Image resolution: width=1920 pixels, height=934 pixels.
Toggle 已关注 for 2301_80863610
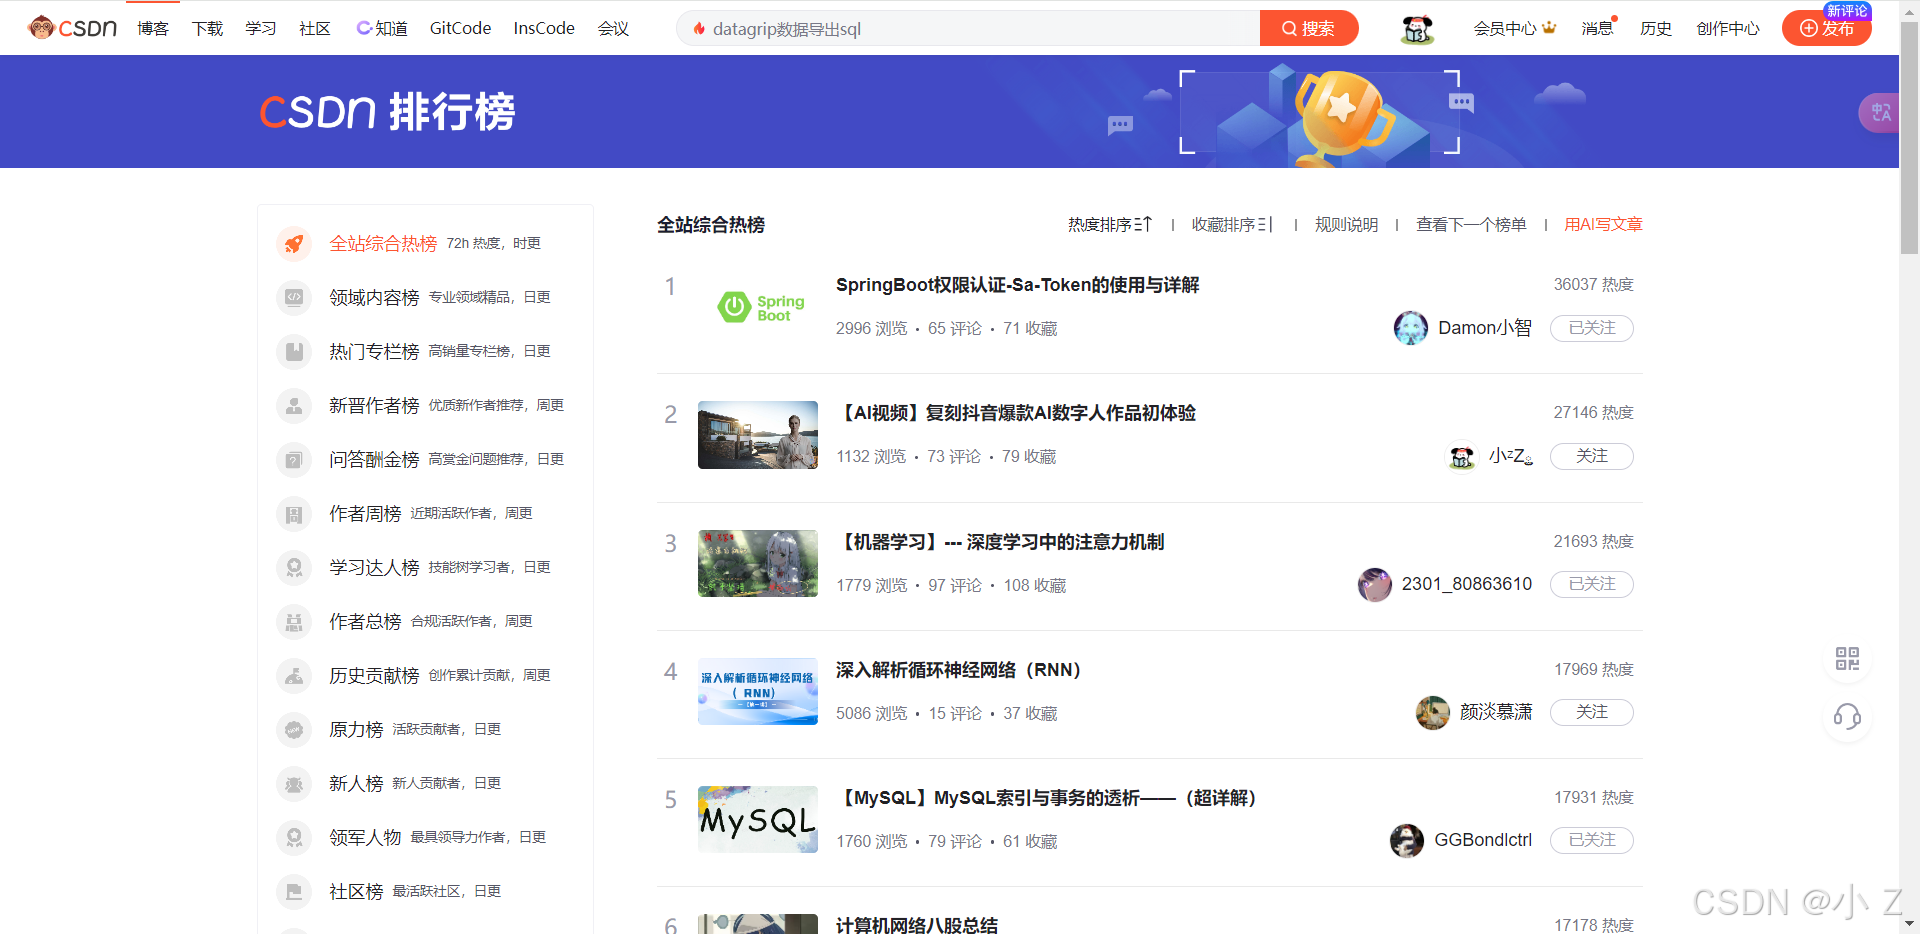1592,584
